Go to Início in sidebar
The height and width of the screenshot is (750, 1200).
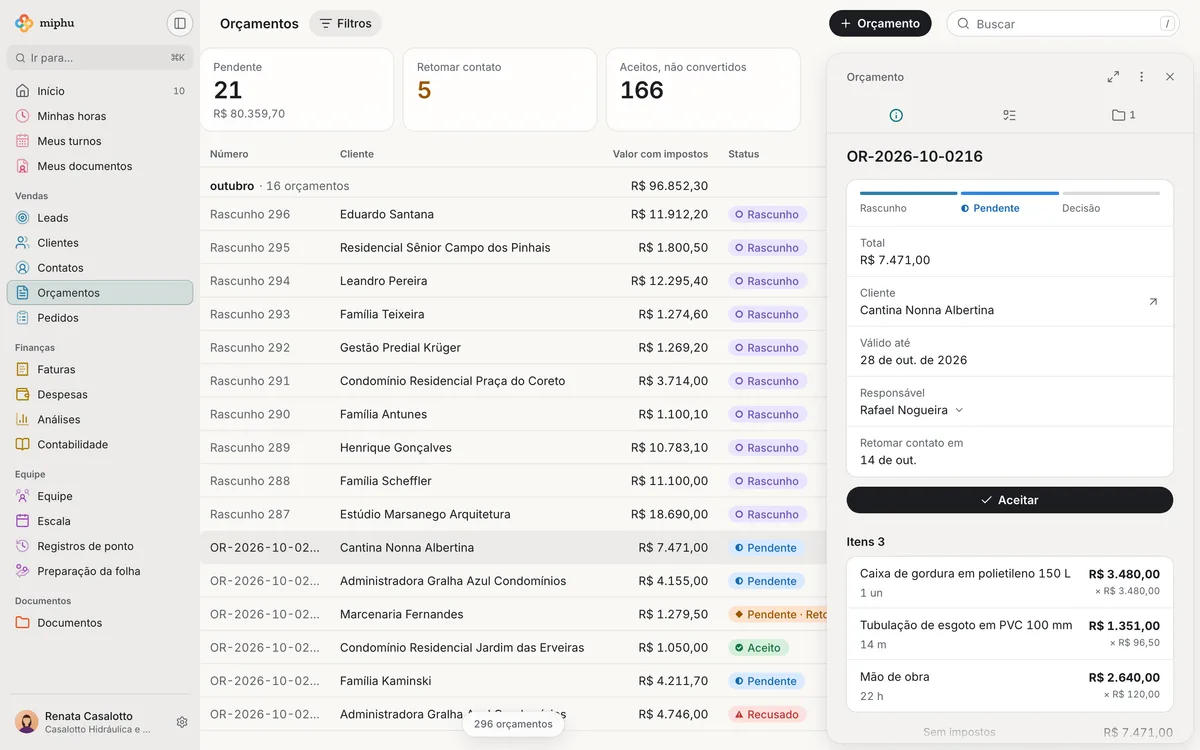(x=100, y=91)
